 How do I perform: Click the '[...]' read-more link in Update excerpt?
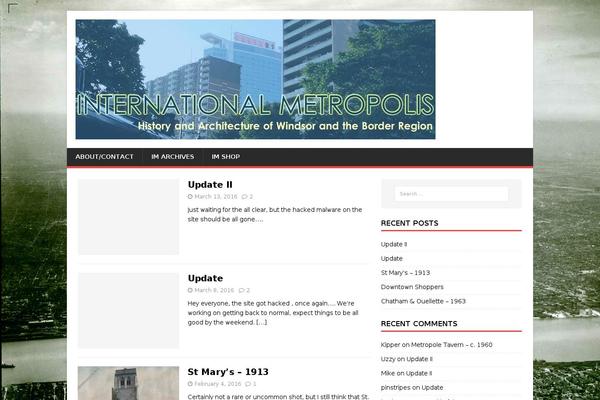point(262,322)
